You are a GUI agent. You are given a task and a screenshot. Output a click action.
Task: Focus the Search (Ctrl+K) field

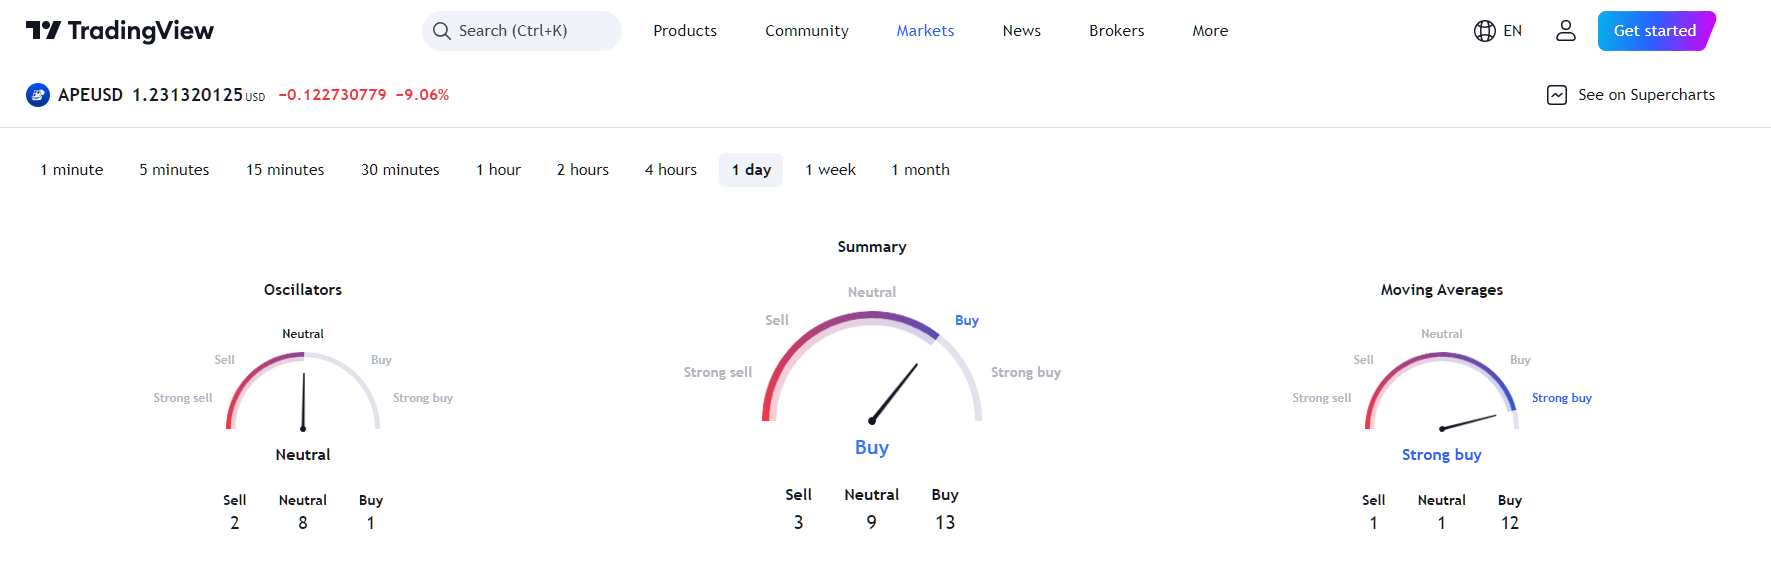click(522, 31)
